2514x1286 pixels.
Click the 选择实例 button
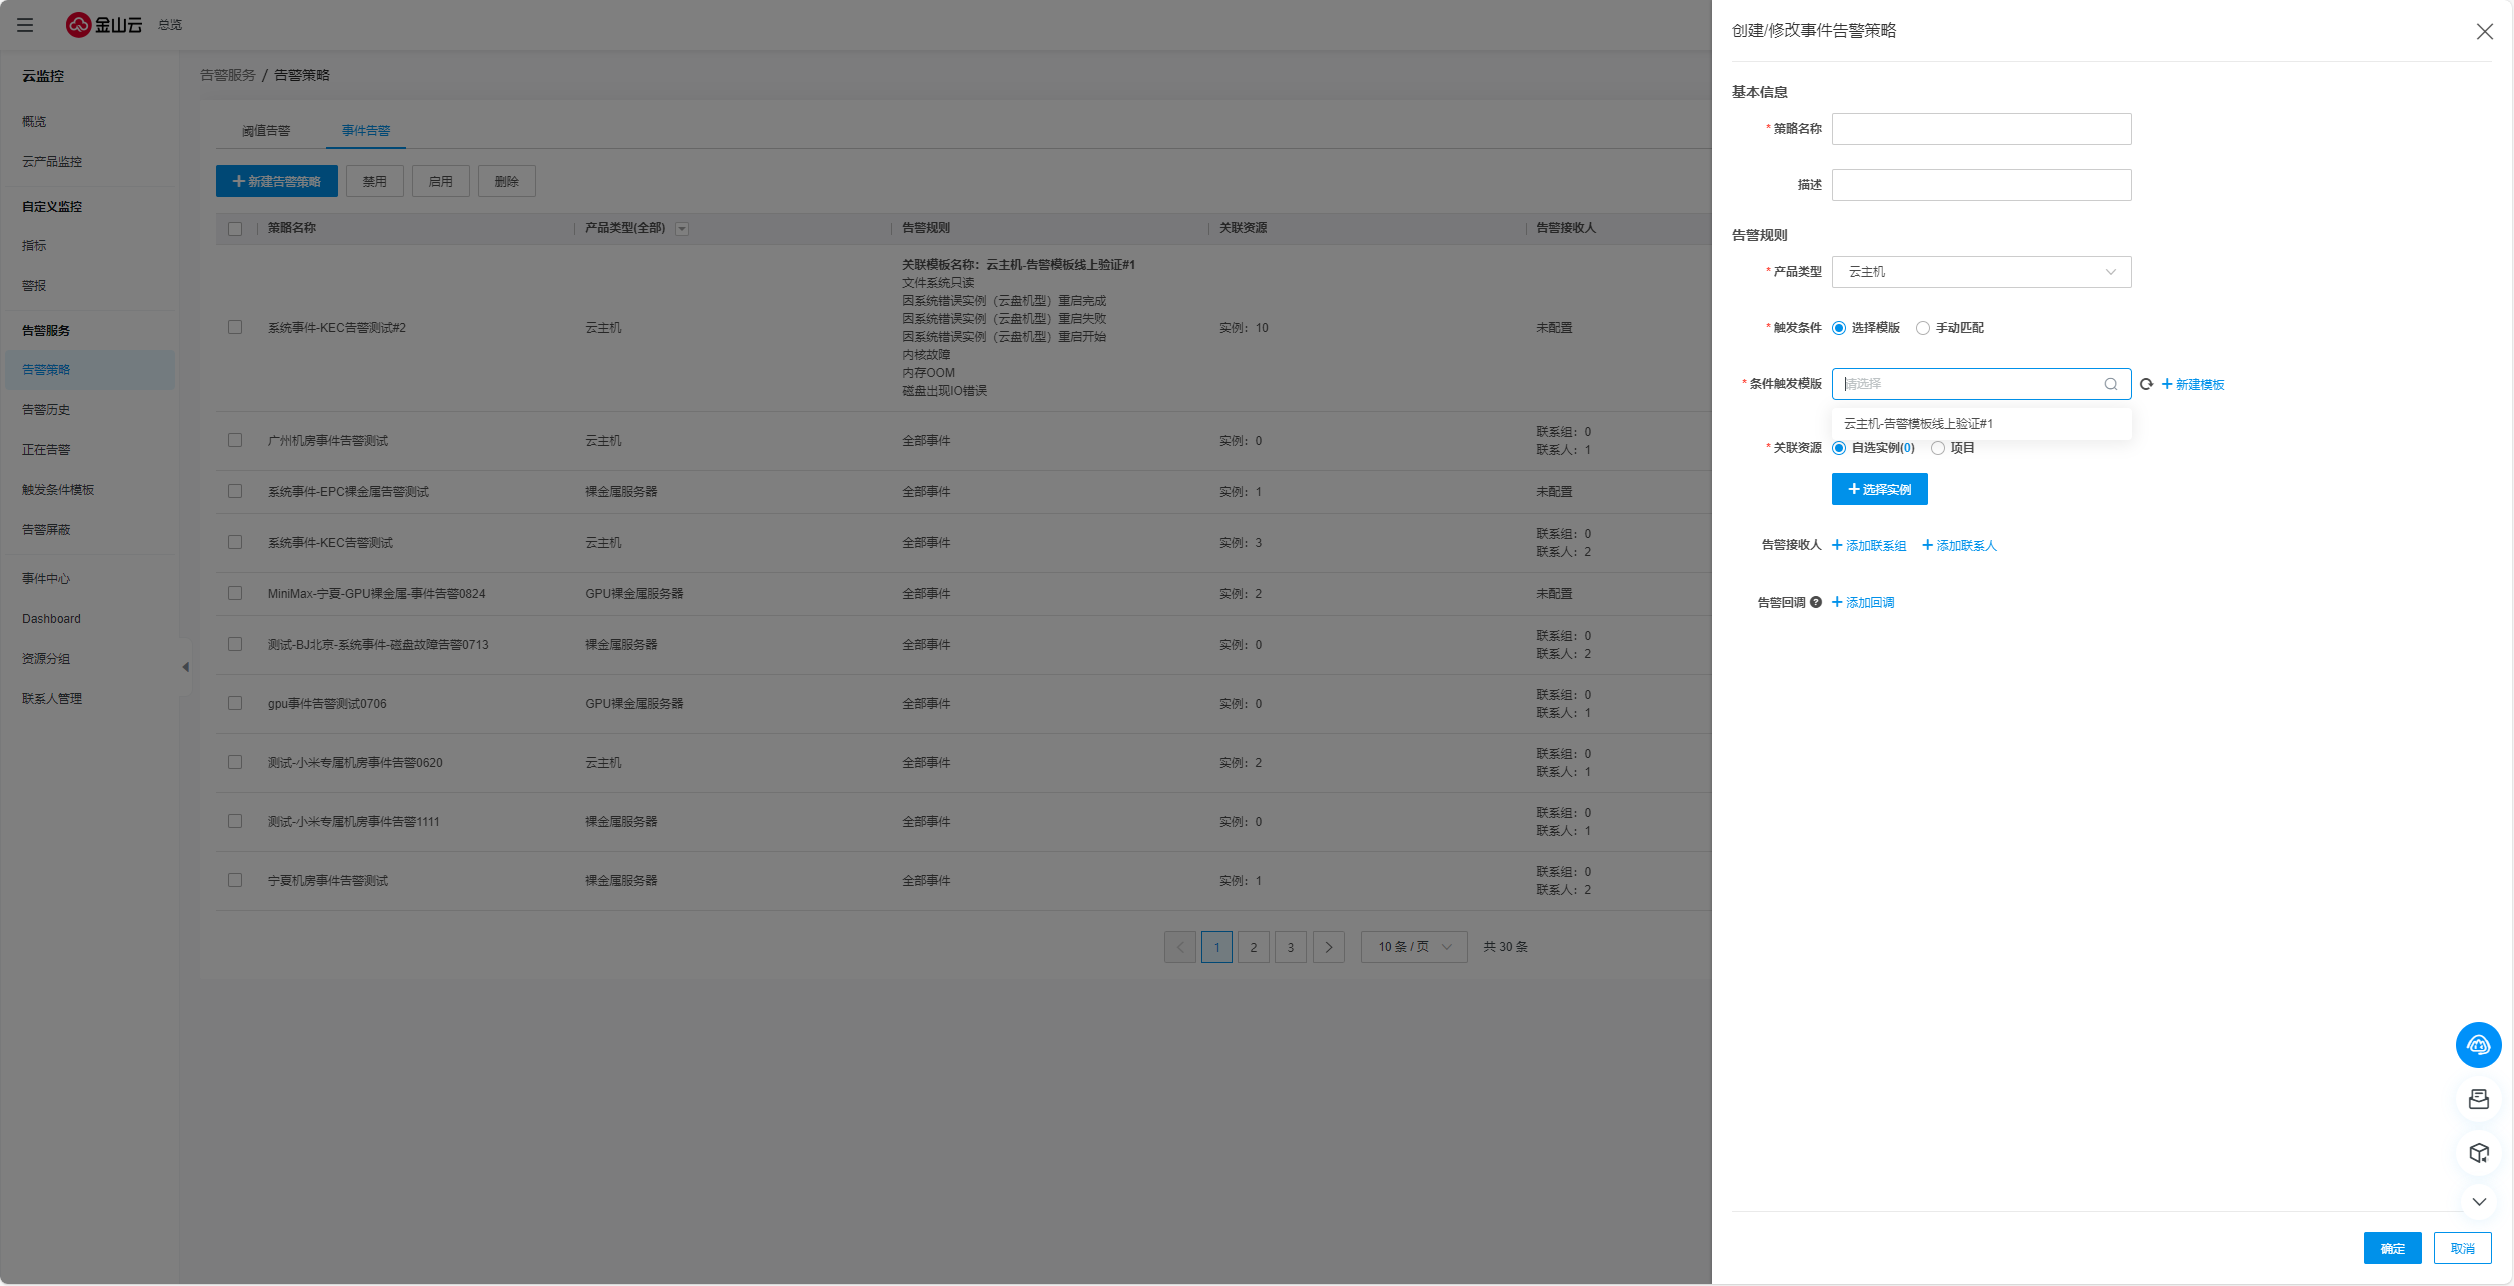click(1879, 489)
